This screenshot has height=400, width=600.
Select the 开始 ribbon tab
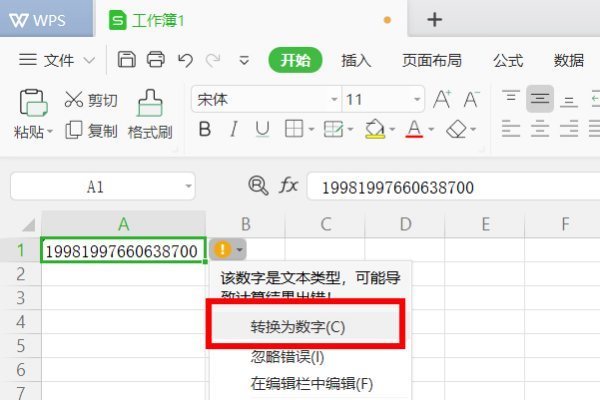pyautogui.click(x=295, y=60)
